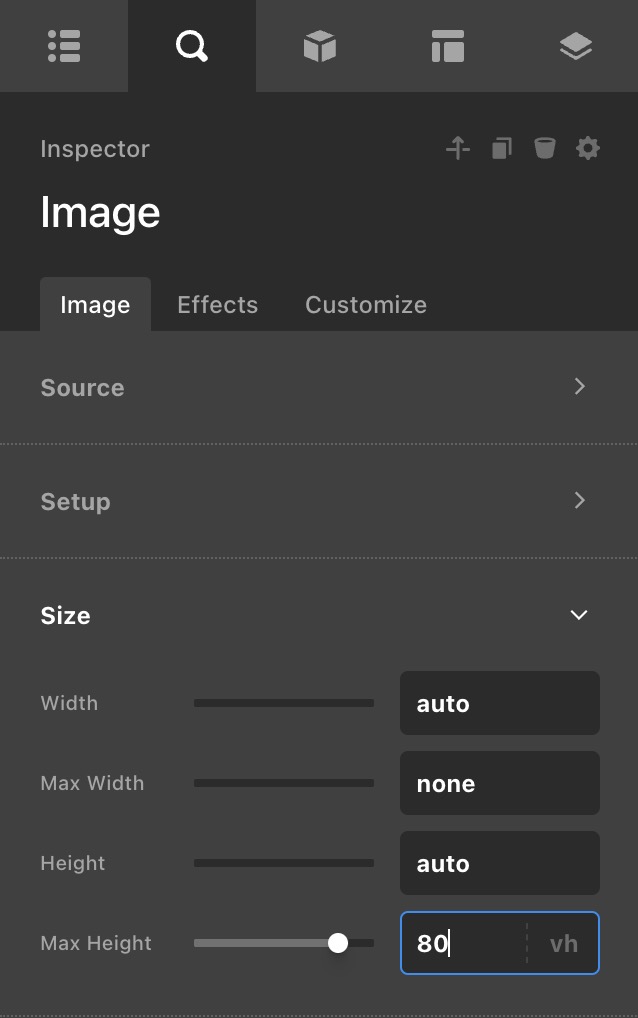638x1018 pixels.
Task: Delete the Image element with trash icon
Action: [x=544, y=149]
